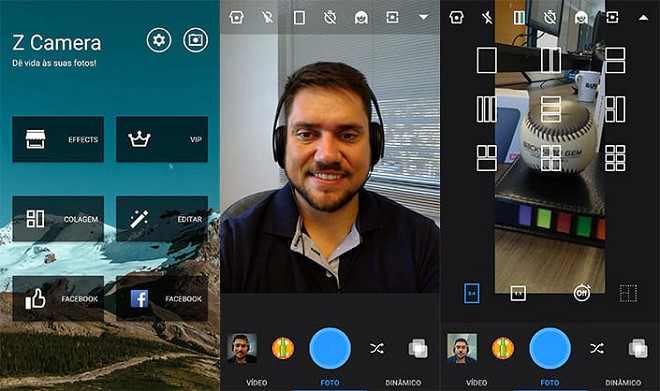Tap the blue shutter button on baseball screen
Viewport: 660px width, 391px height.
coord(550,348)
